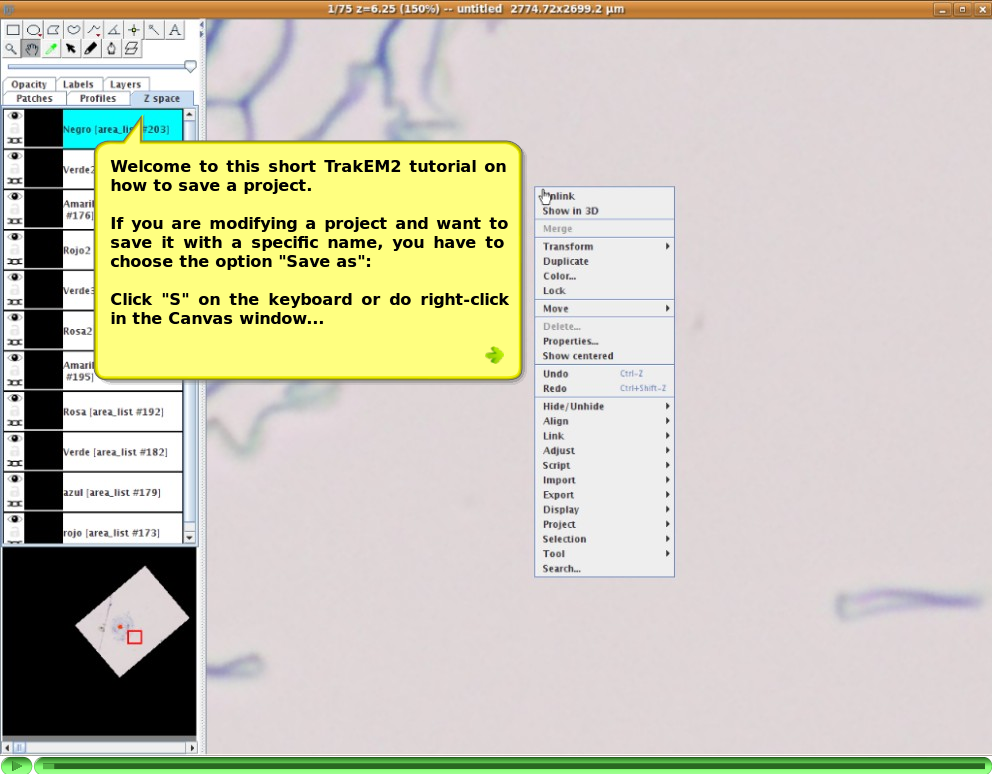The height and width of the screenshot is (774, 992).
Task: Toggle visibility eye of Rojo2 row
Action: tap(15, 237)
